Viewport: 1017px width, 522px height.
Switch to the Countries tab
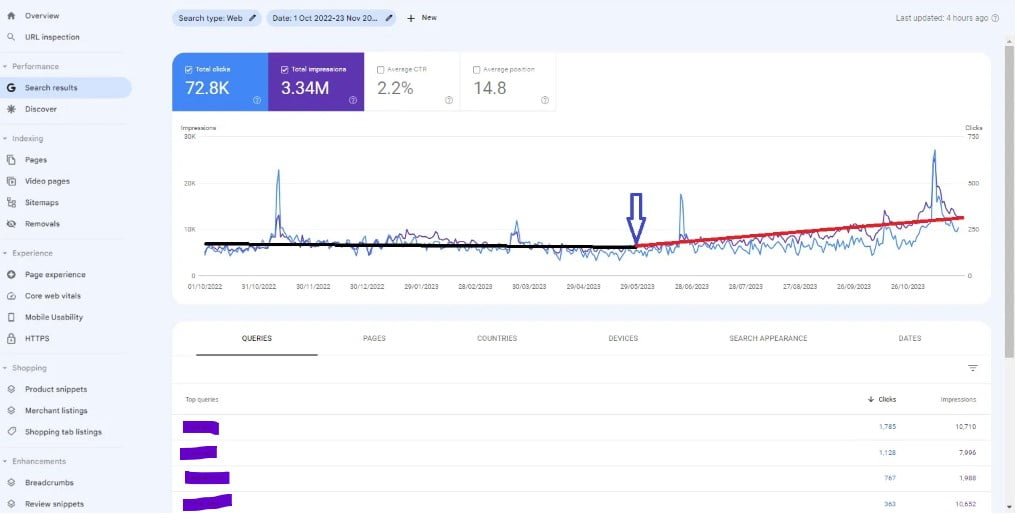[x=497, y=338]
